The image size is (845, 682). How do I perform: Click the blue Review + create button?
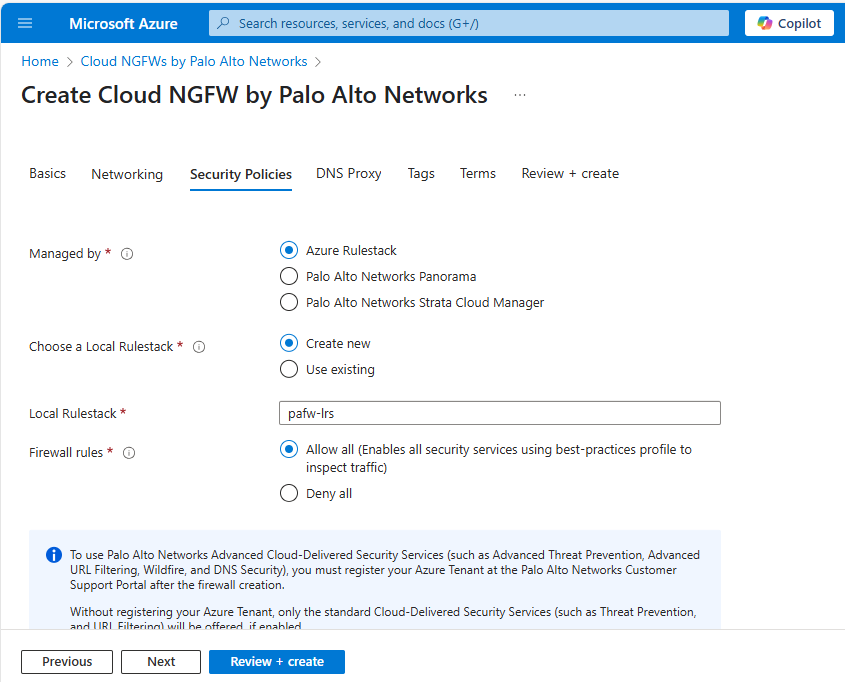point(277,661)
